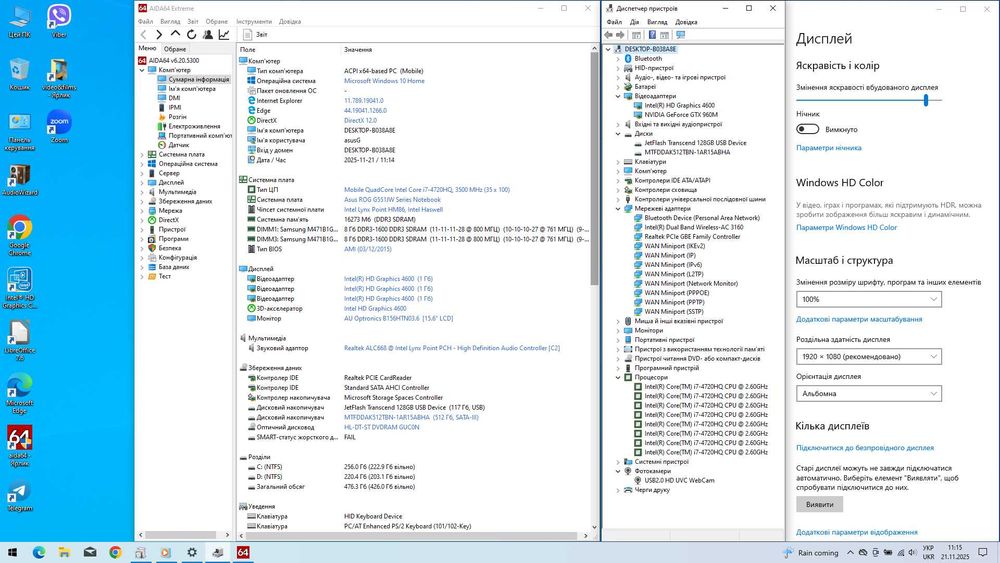Collapse the Мережеві адаптери node in Device Manager
This screenshot has height=563, width=1000.
pos(618,208)
